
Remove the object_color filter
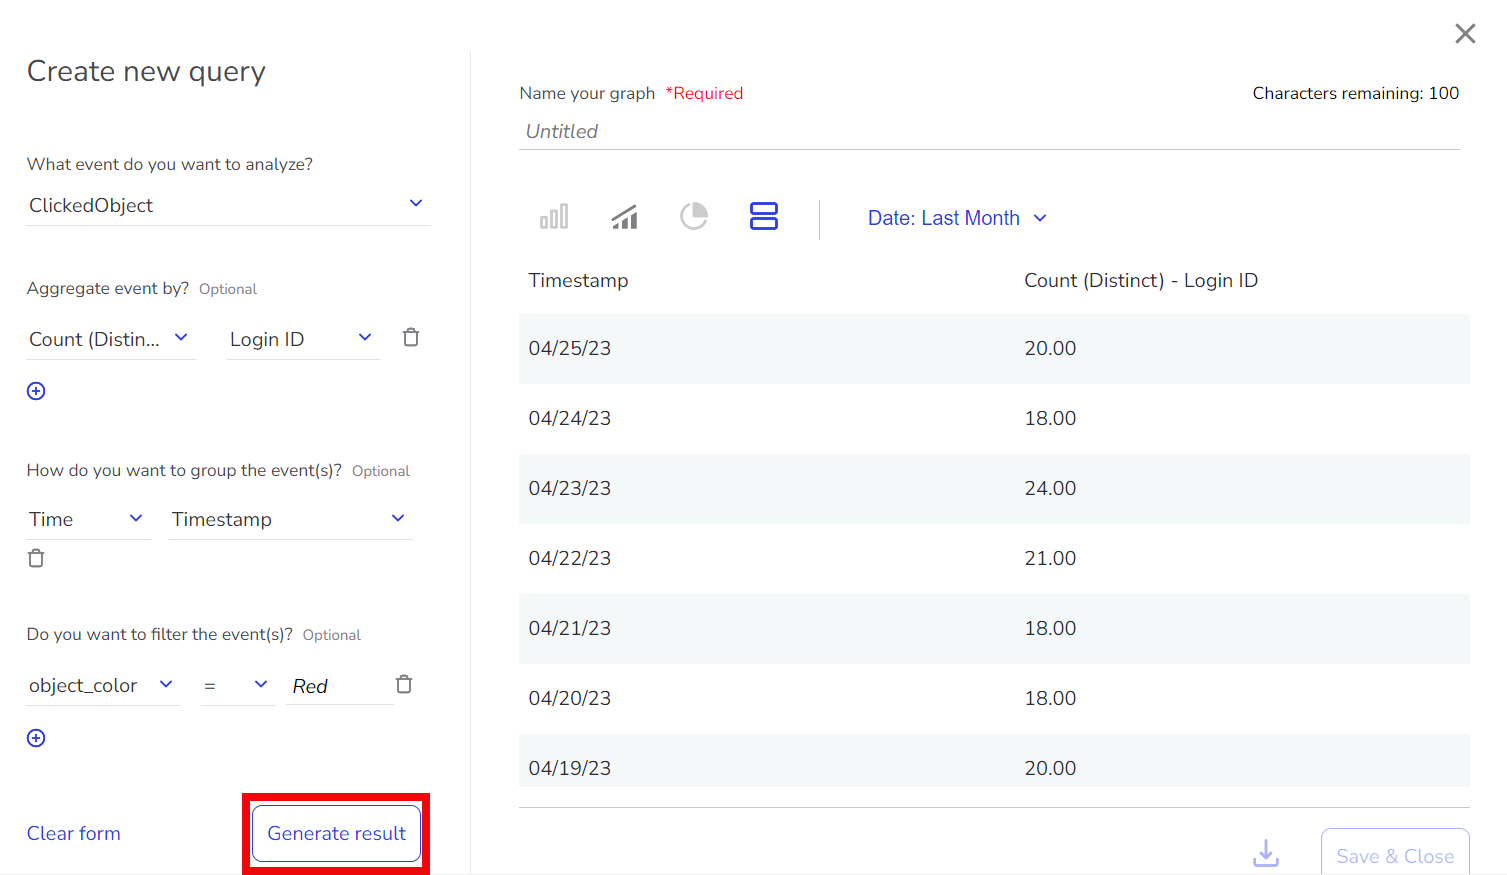404,684
